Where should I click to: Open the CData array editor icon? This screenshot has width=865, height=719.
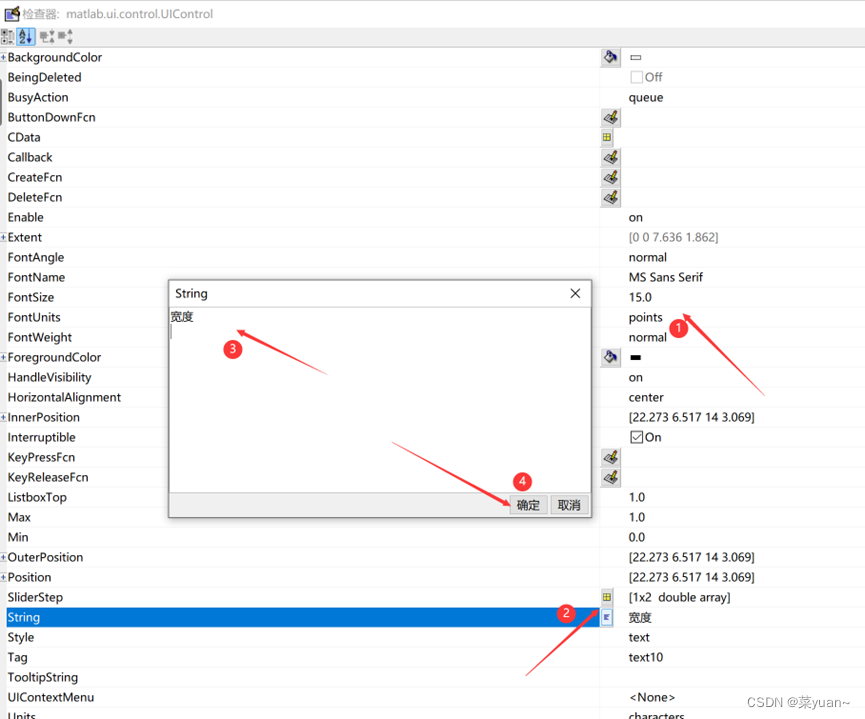click(607, 137)
